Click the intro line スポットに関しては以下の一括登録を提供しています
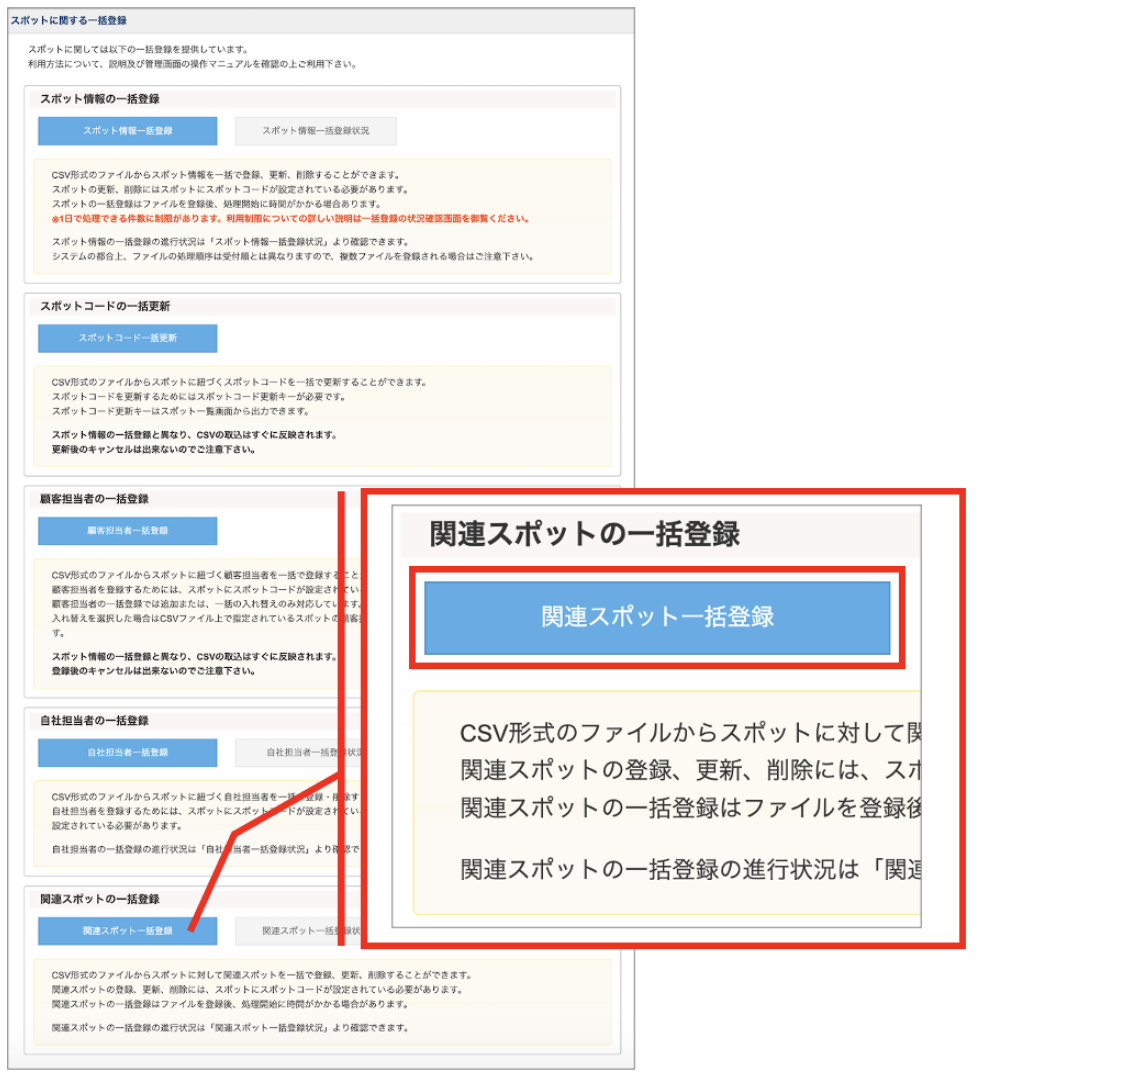1130x1080 pixels. click(138, 49)
